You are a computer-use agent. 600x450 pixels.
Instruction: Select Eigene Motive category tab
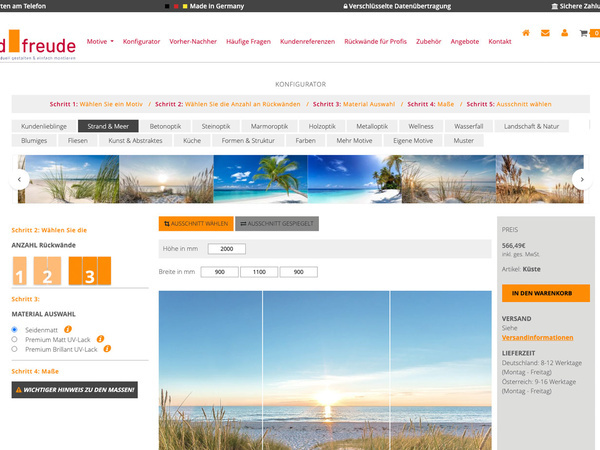413,140
